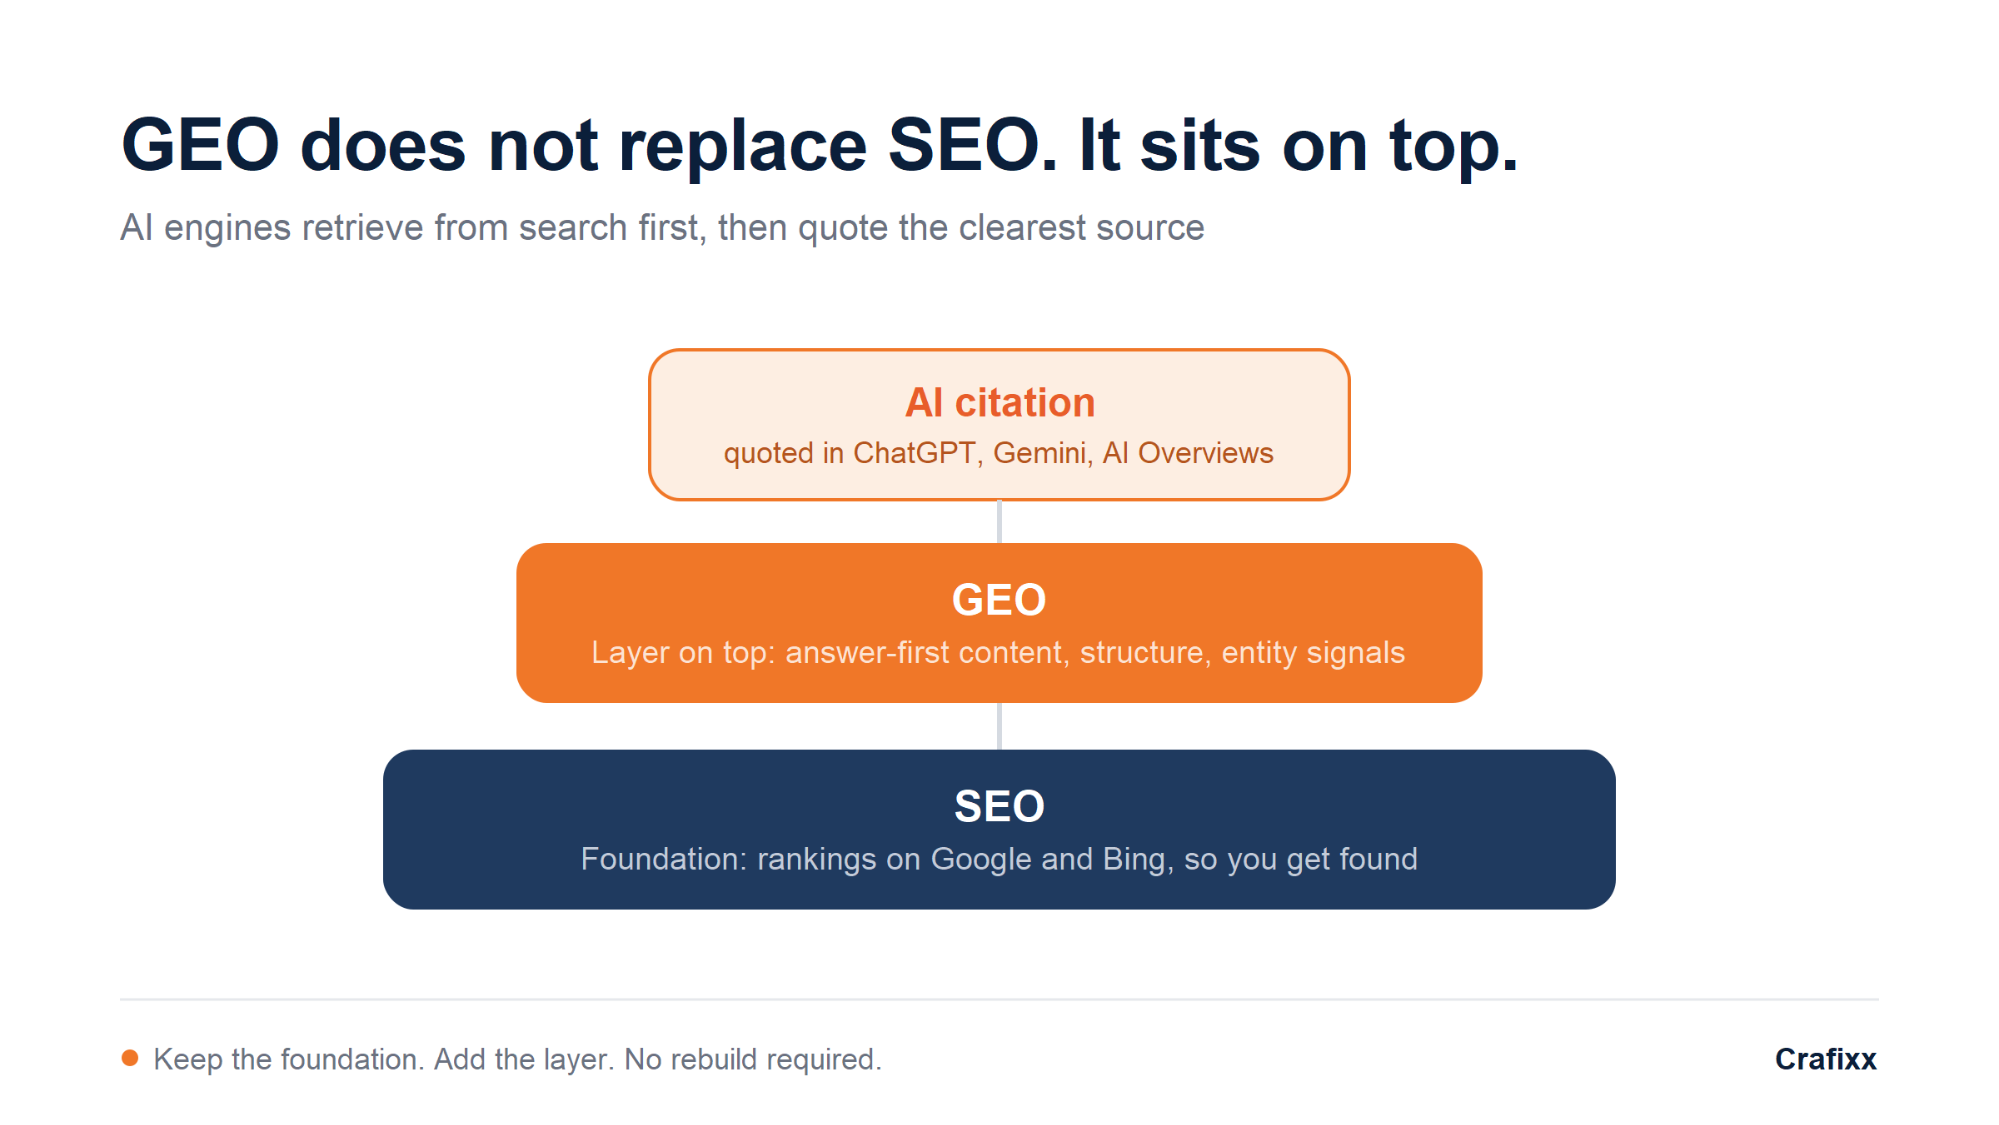The image size is (1999, 1125).
Task: Click the main slide headline
Action: click(x=819, y=146)
